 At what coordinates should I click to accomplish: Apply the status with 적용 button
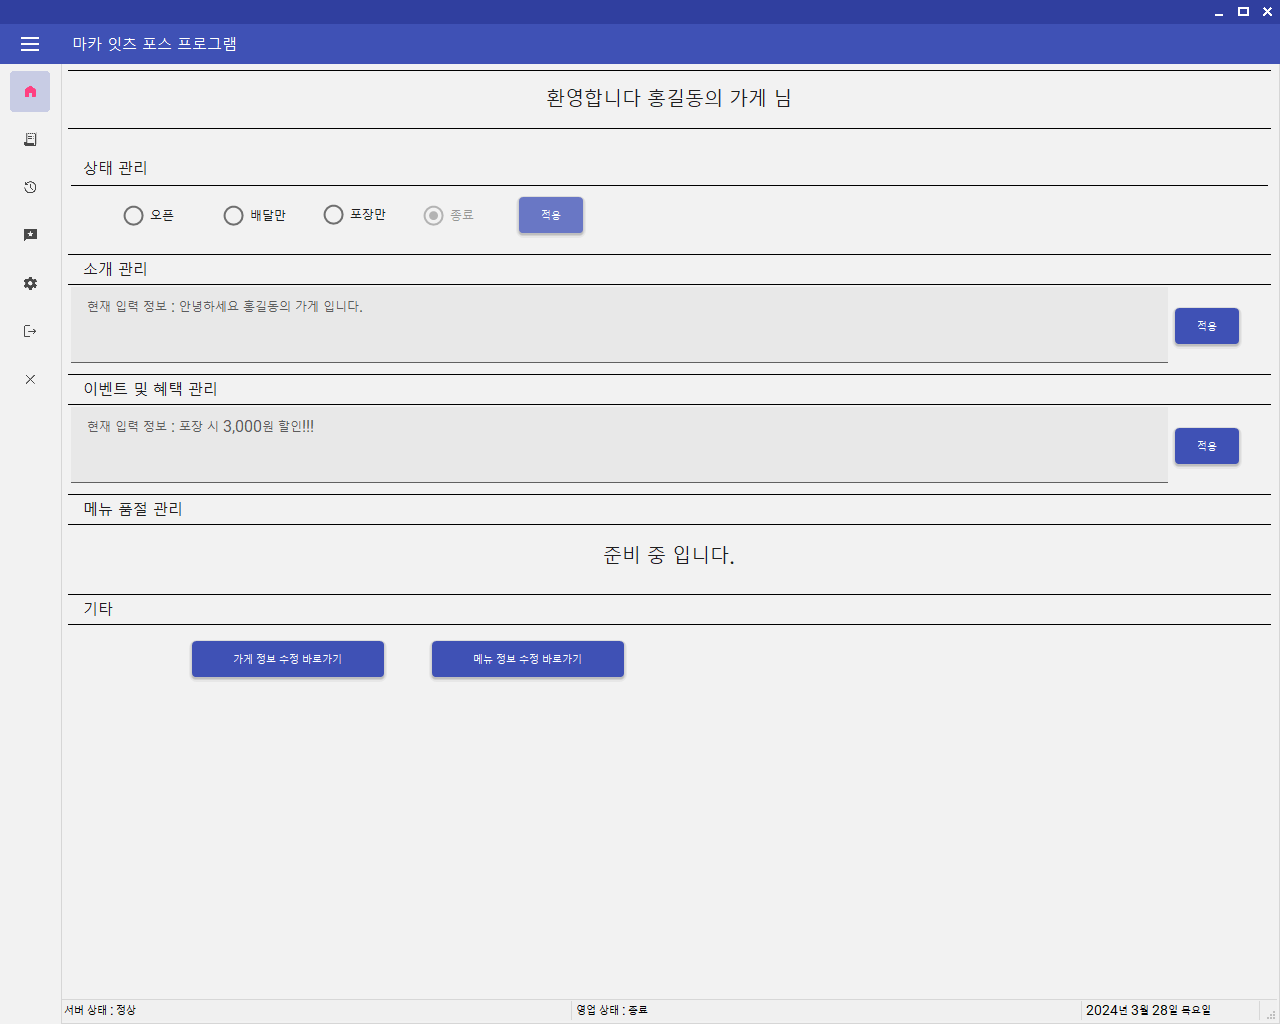[550, 215]
